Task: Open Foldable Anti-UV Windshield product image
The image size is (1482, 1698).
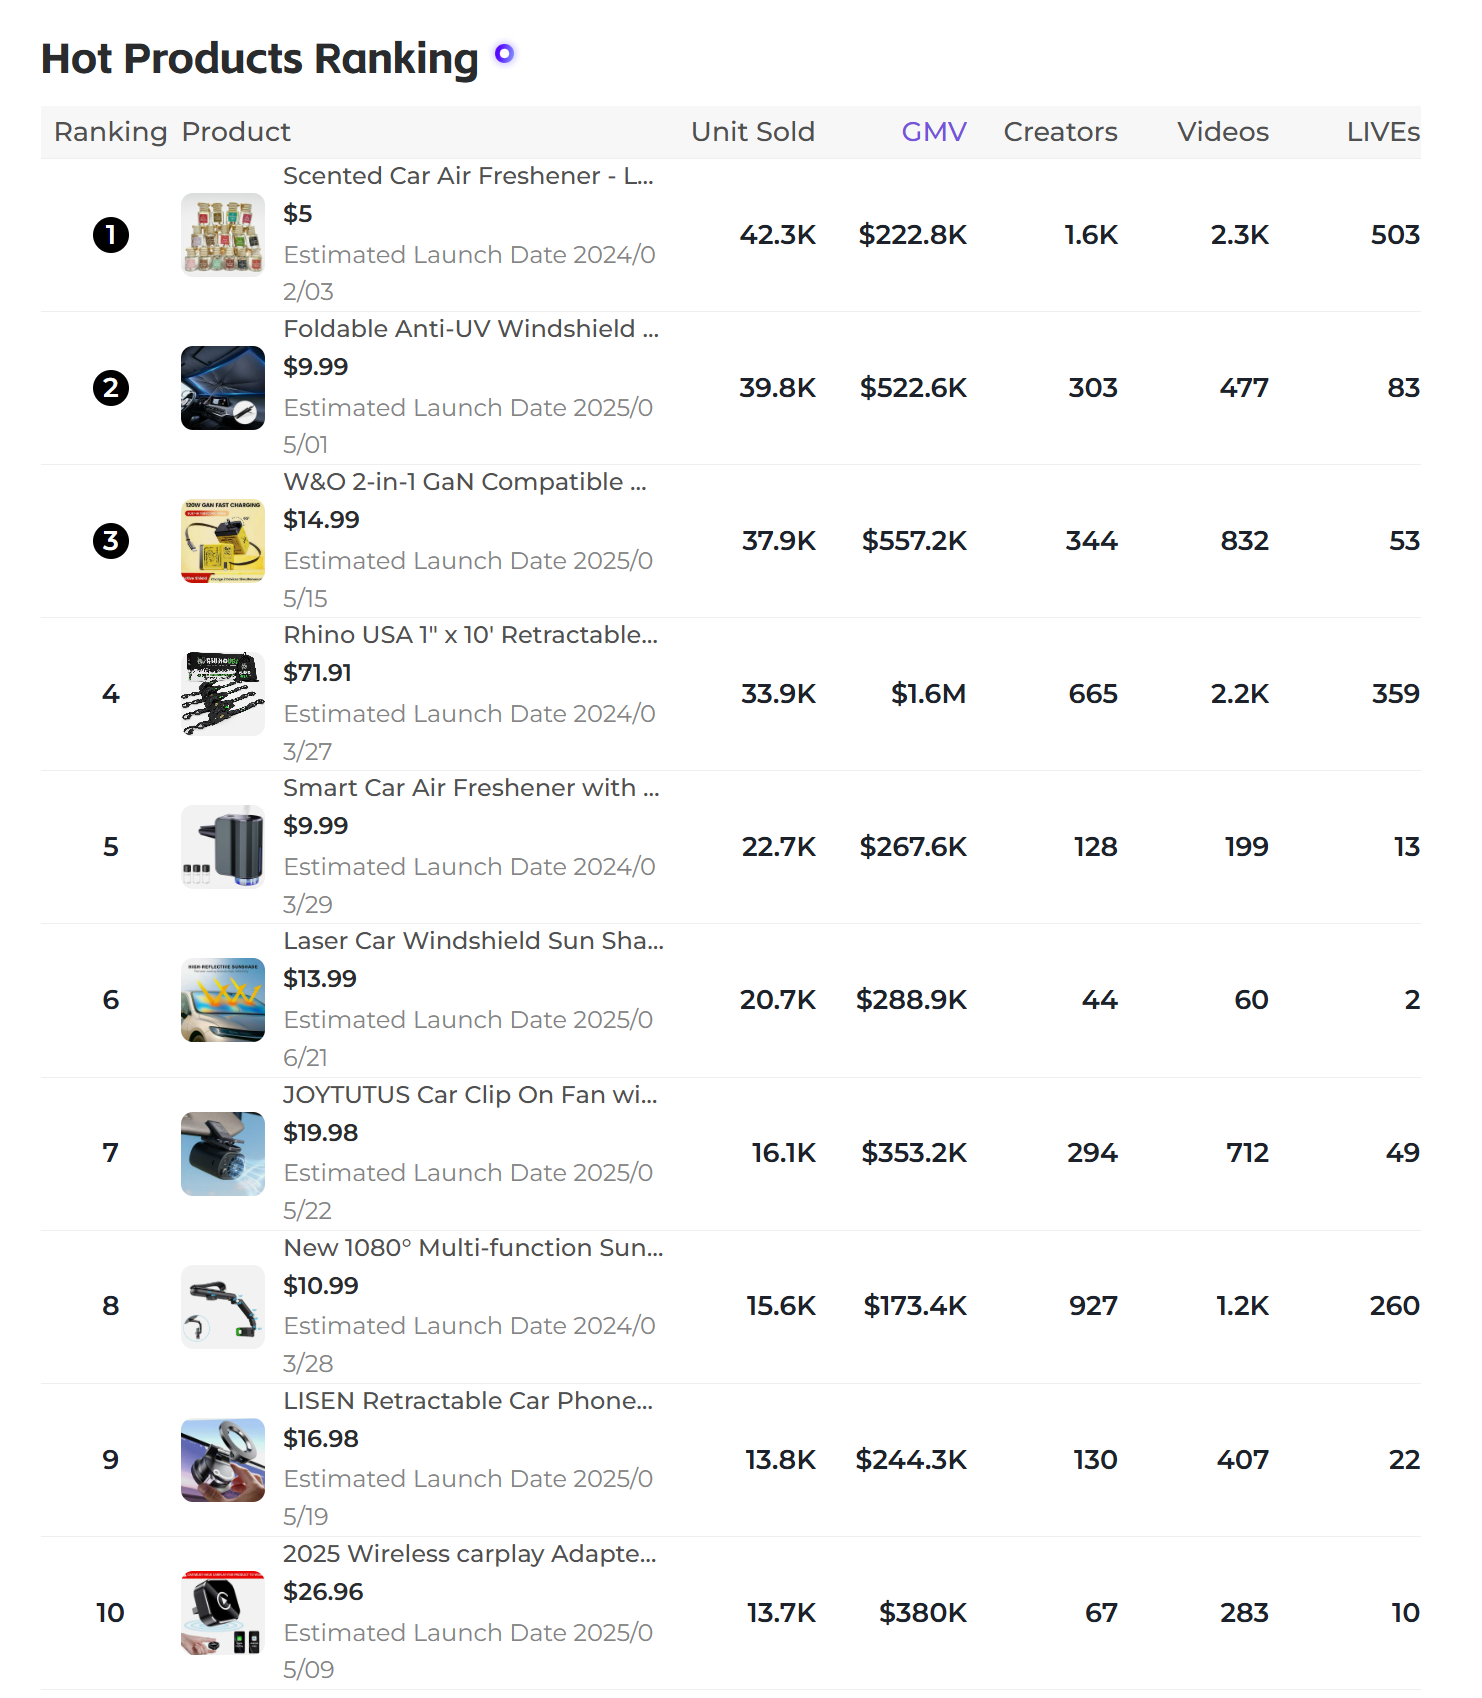Action: tap(223, 388)
